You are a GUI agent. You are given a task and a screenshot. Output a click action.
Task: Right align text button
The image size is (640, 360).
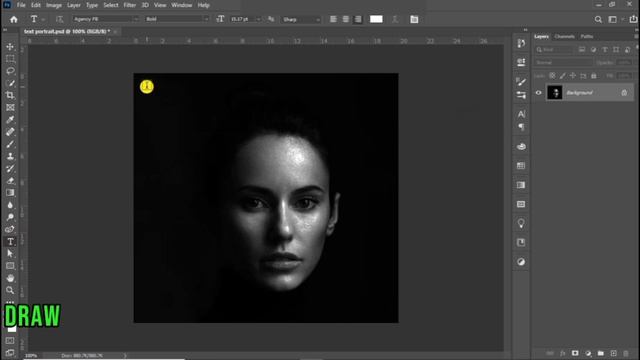coord(358,19)
